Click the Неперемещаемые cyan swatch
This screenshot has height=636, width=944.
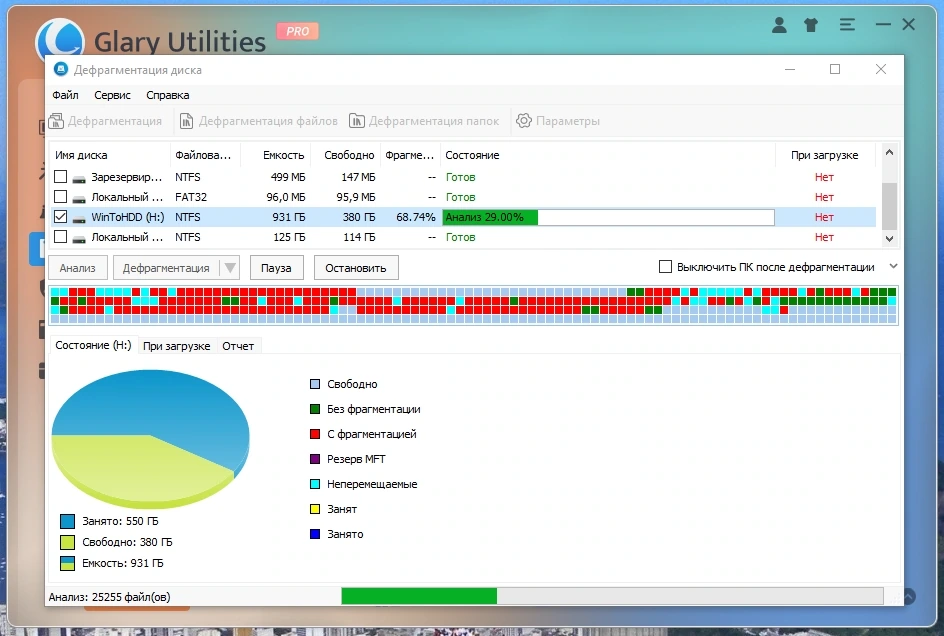click(314, 484)
